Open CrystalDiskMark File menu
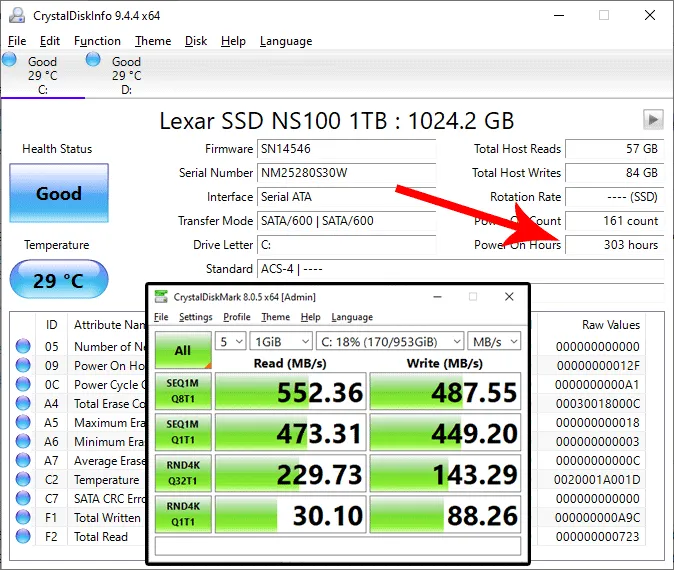 coord(161,317)
